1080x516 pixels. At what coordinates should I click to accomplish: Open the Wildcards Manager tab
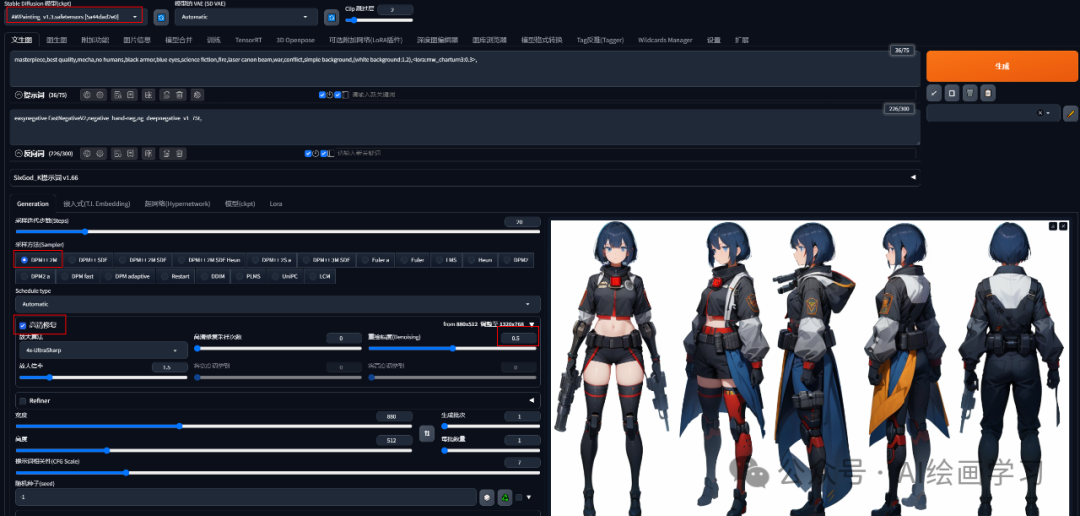pos(665,40)
